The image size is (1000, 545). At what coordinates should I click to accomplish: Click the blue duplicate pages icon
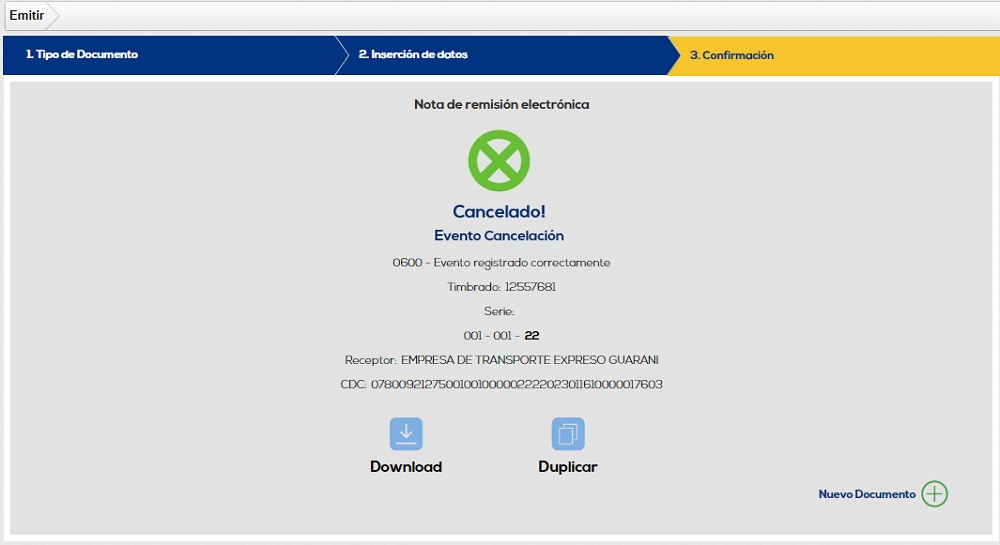tap(568, 434)
